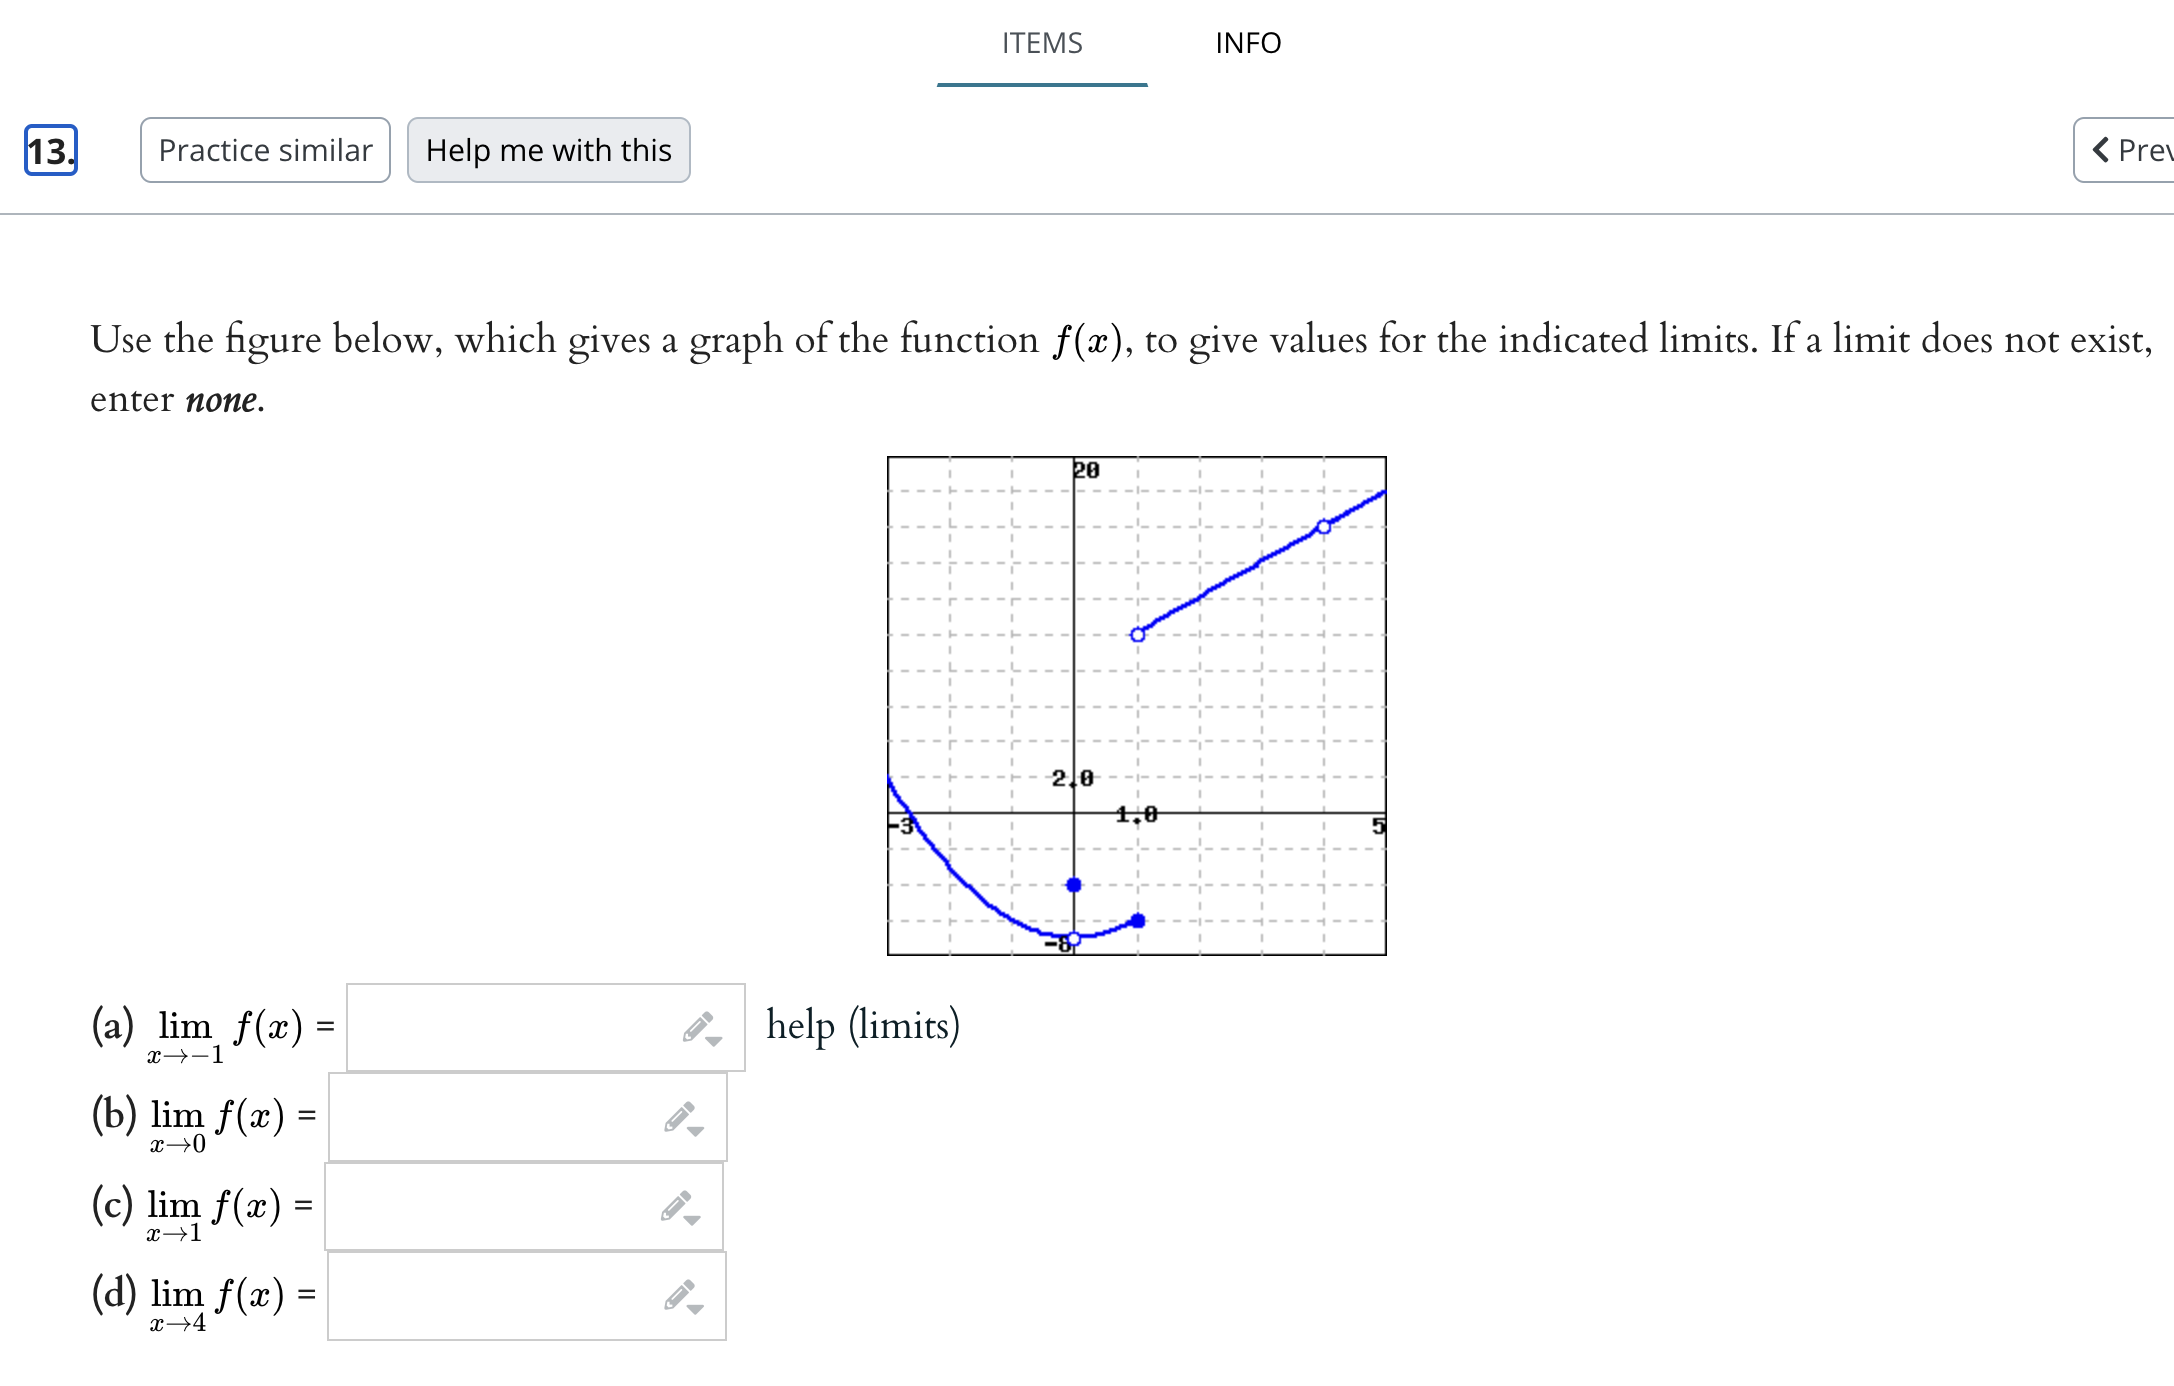Click the pencil edit icon for part (a)
The width and height of the screenshot is (2174, 1386).
[x=697, y=1025]
